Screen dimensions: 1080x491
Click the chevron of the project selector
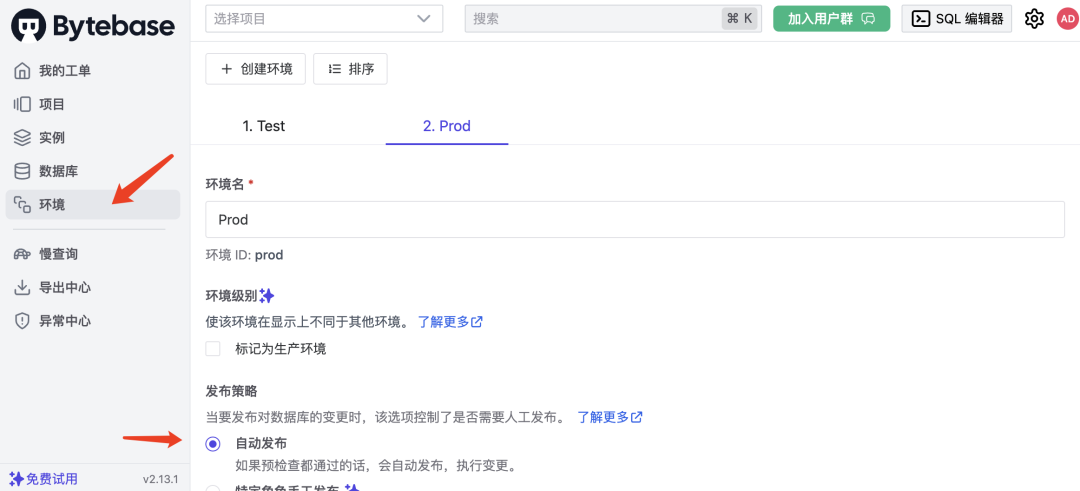click(x=424, y=19)
